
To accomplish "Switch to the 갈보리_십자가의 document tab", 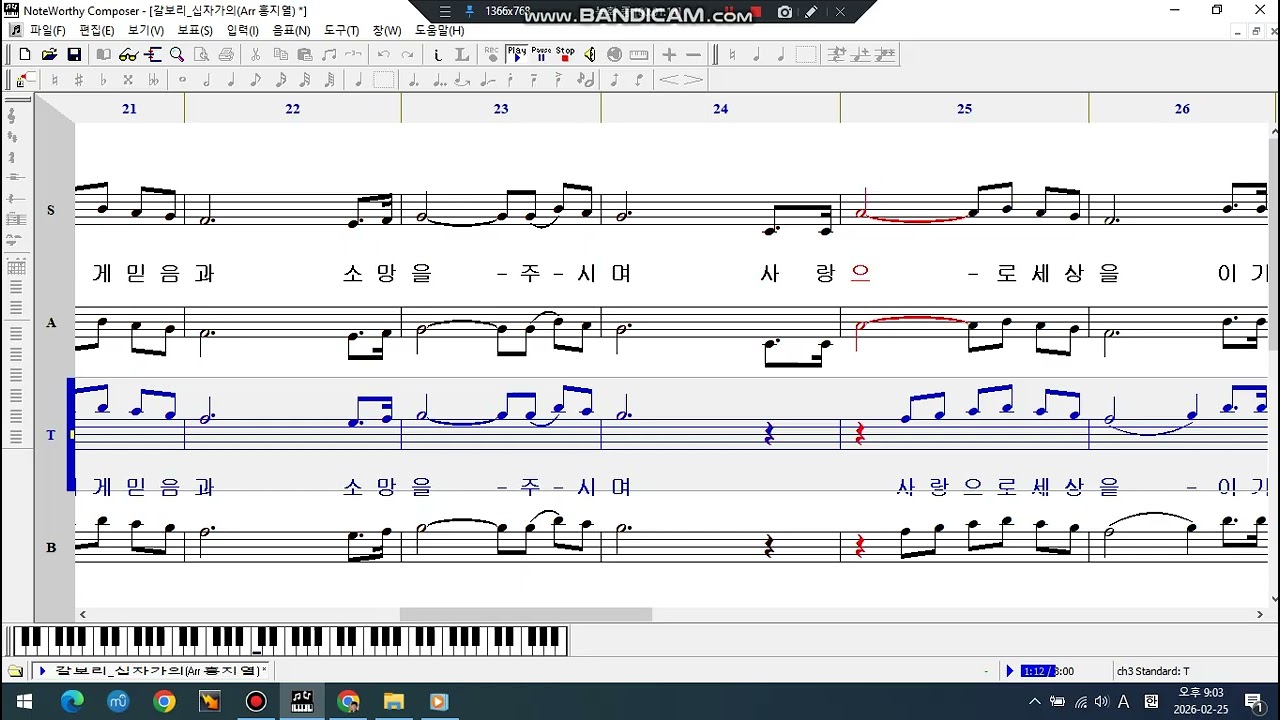I will [152, 671].
